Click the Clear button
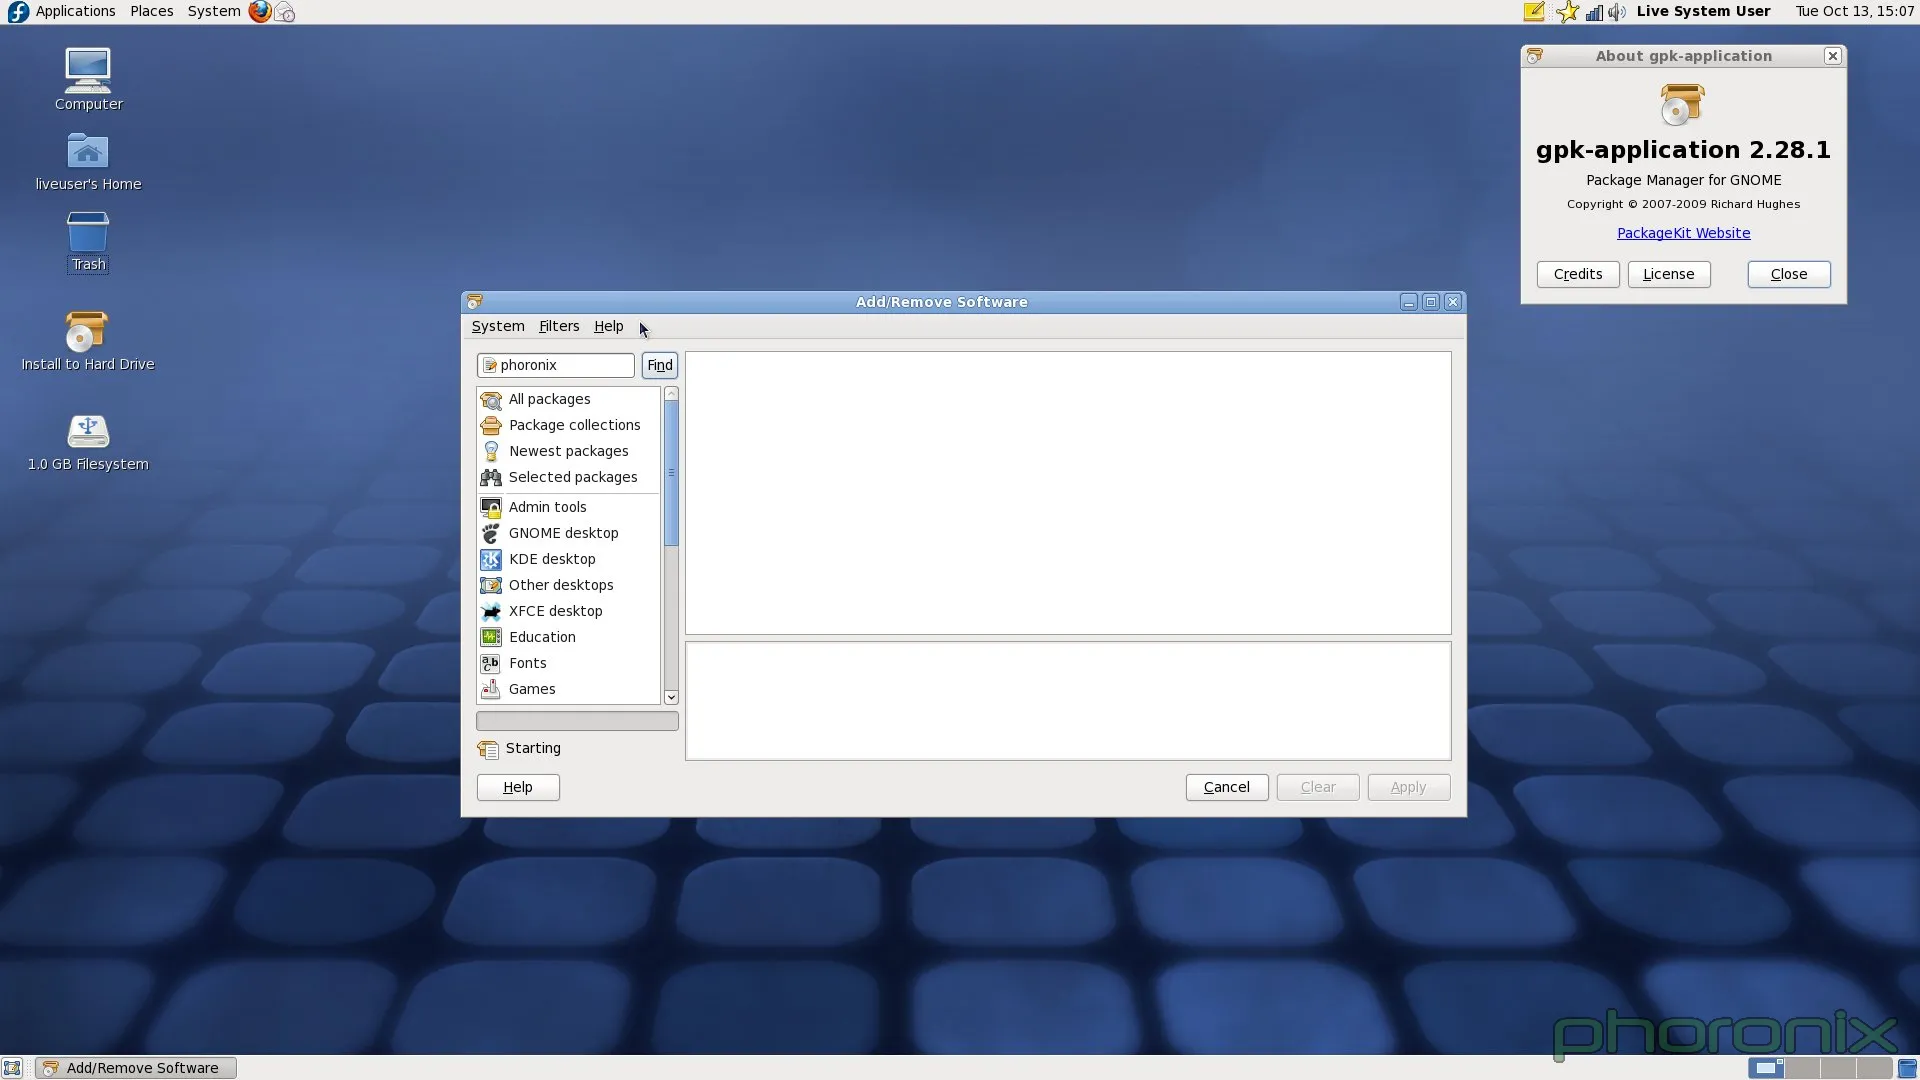1920x1080 pixels. coord(1318,788)
